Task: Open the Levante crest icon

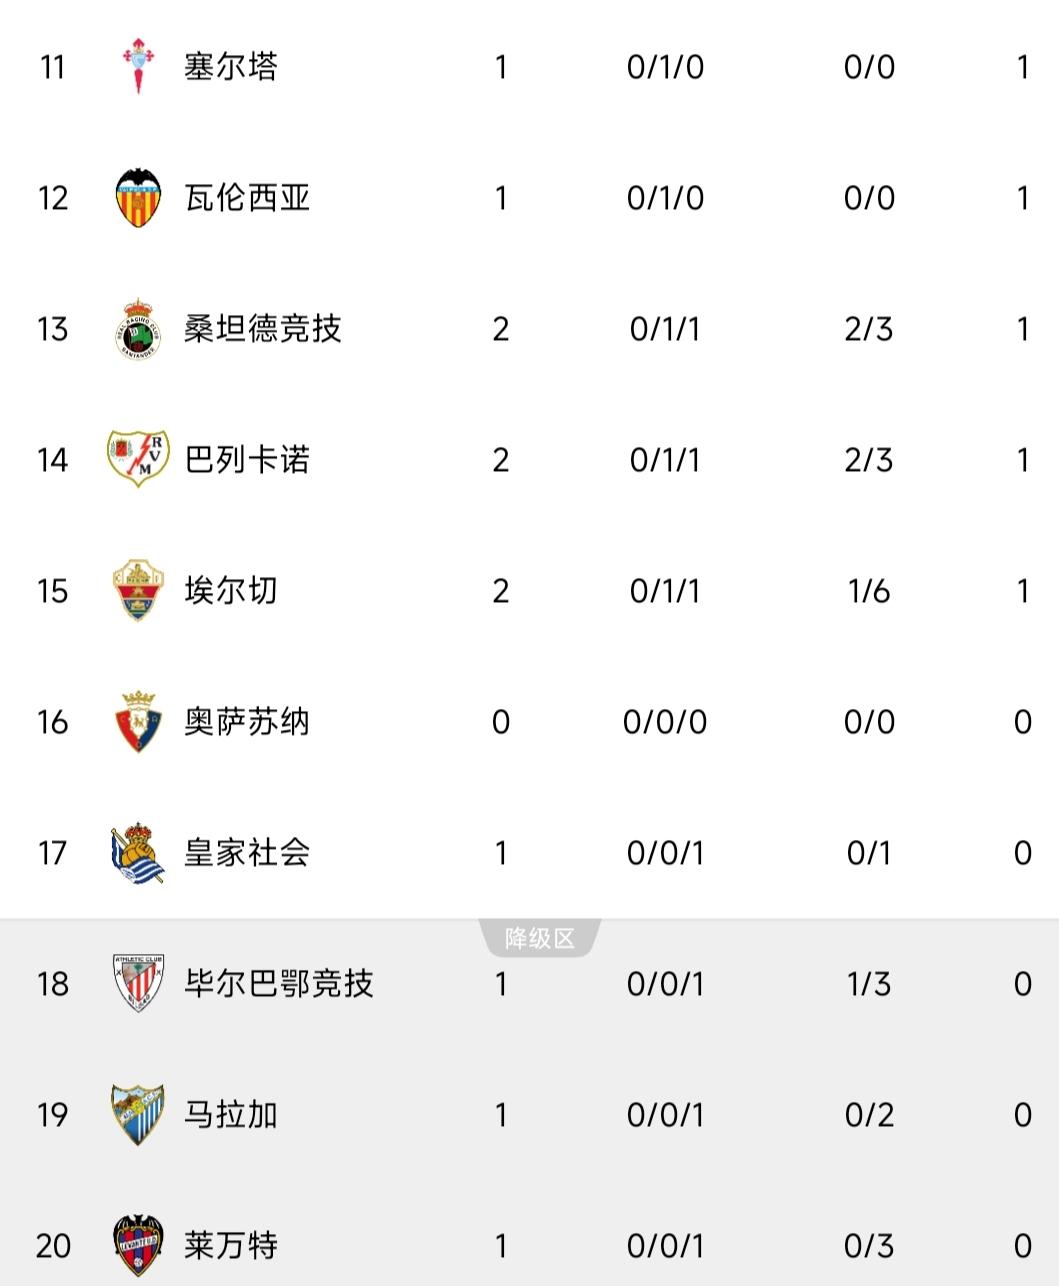Action: click(137, 1245)
